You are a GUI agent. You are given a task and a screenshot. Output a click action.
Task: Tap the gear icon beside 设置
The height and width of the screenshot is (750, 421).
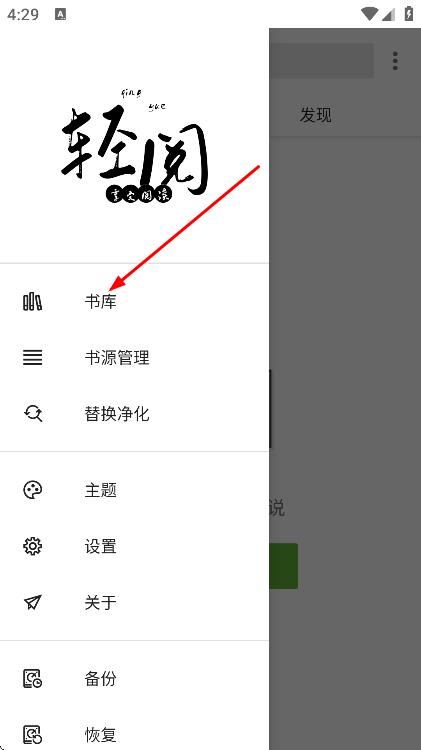pyautogui.click(x=33, y=546)
